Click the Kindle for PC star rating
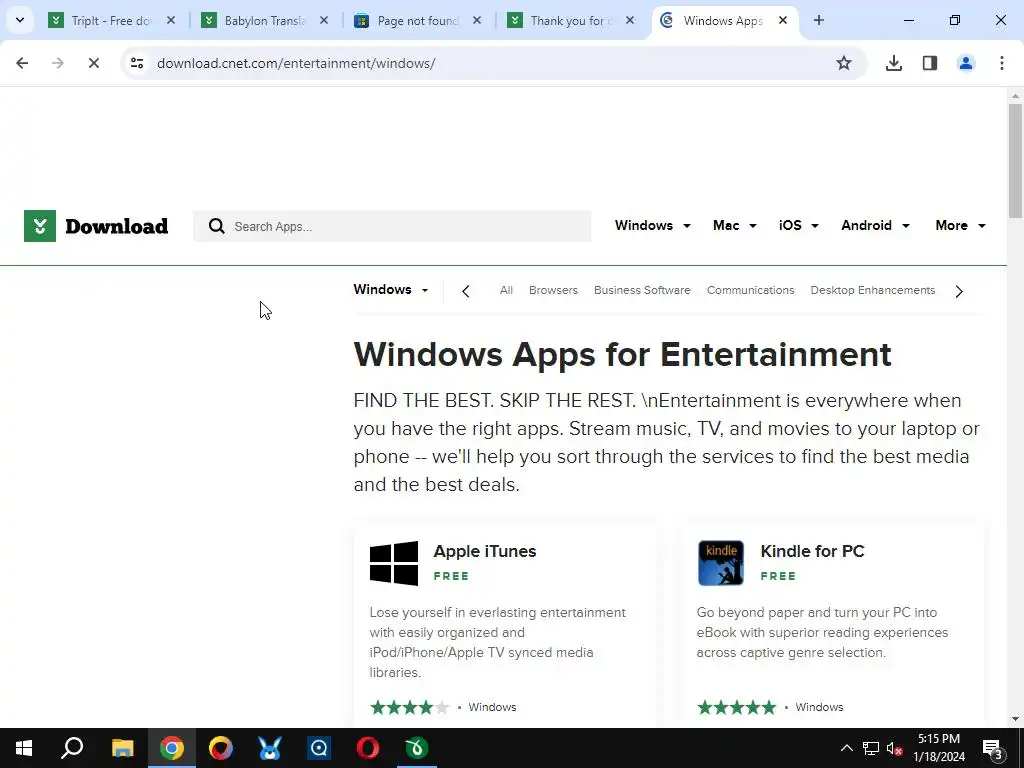 (x=737, y=707)
